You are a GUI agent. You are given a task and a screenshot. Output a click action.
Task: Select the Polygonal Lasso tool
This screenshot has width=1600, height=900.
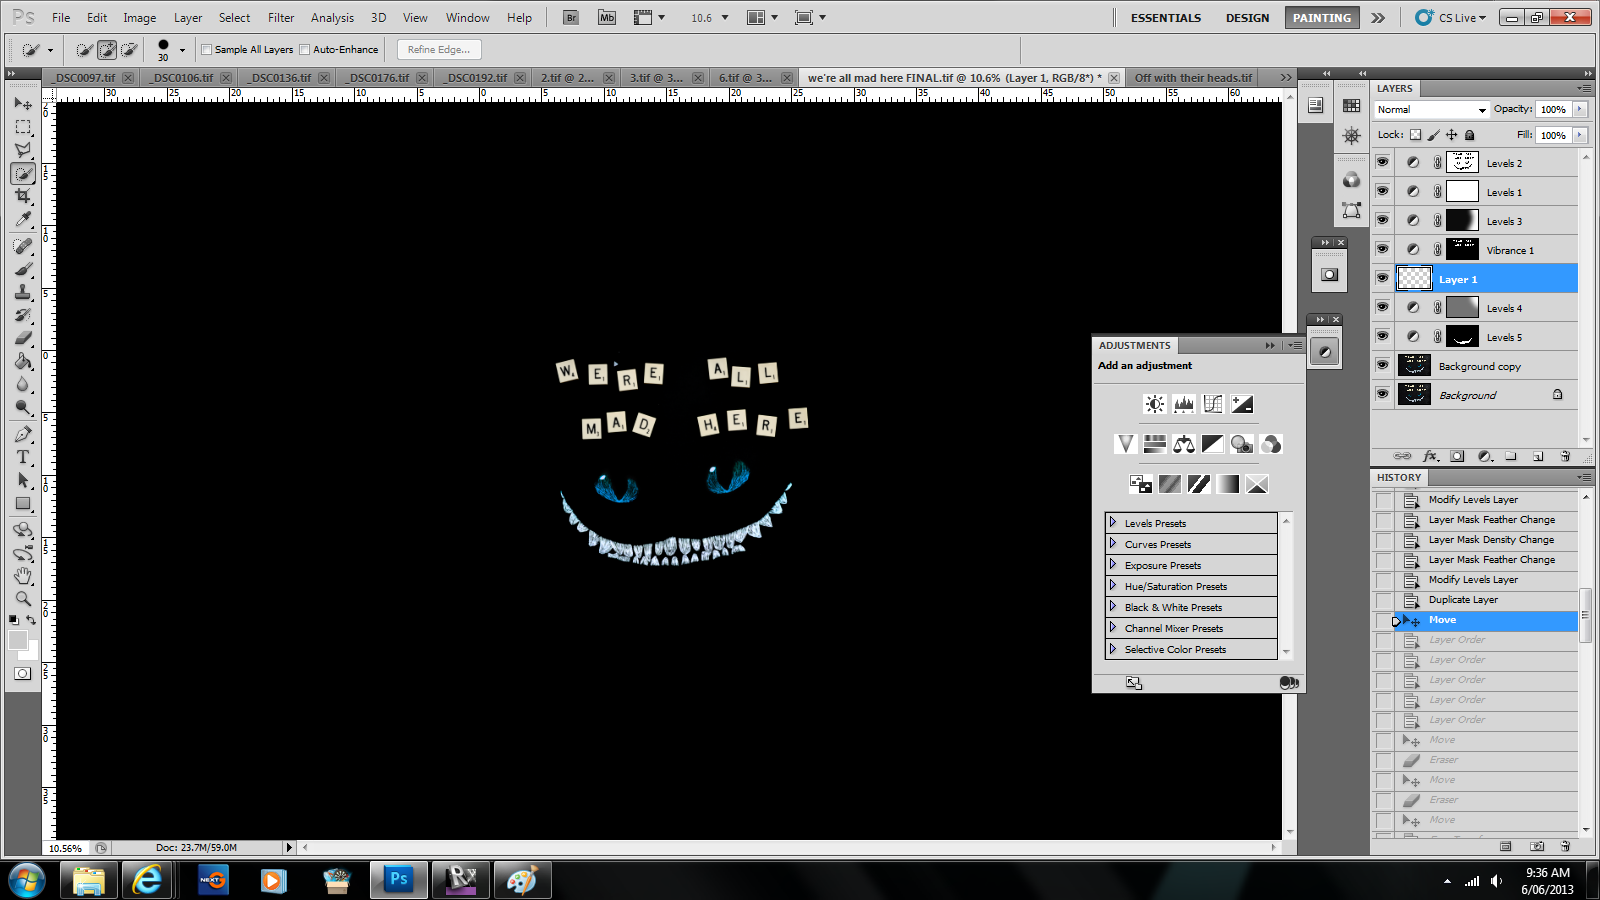[23, 150]
